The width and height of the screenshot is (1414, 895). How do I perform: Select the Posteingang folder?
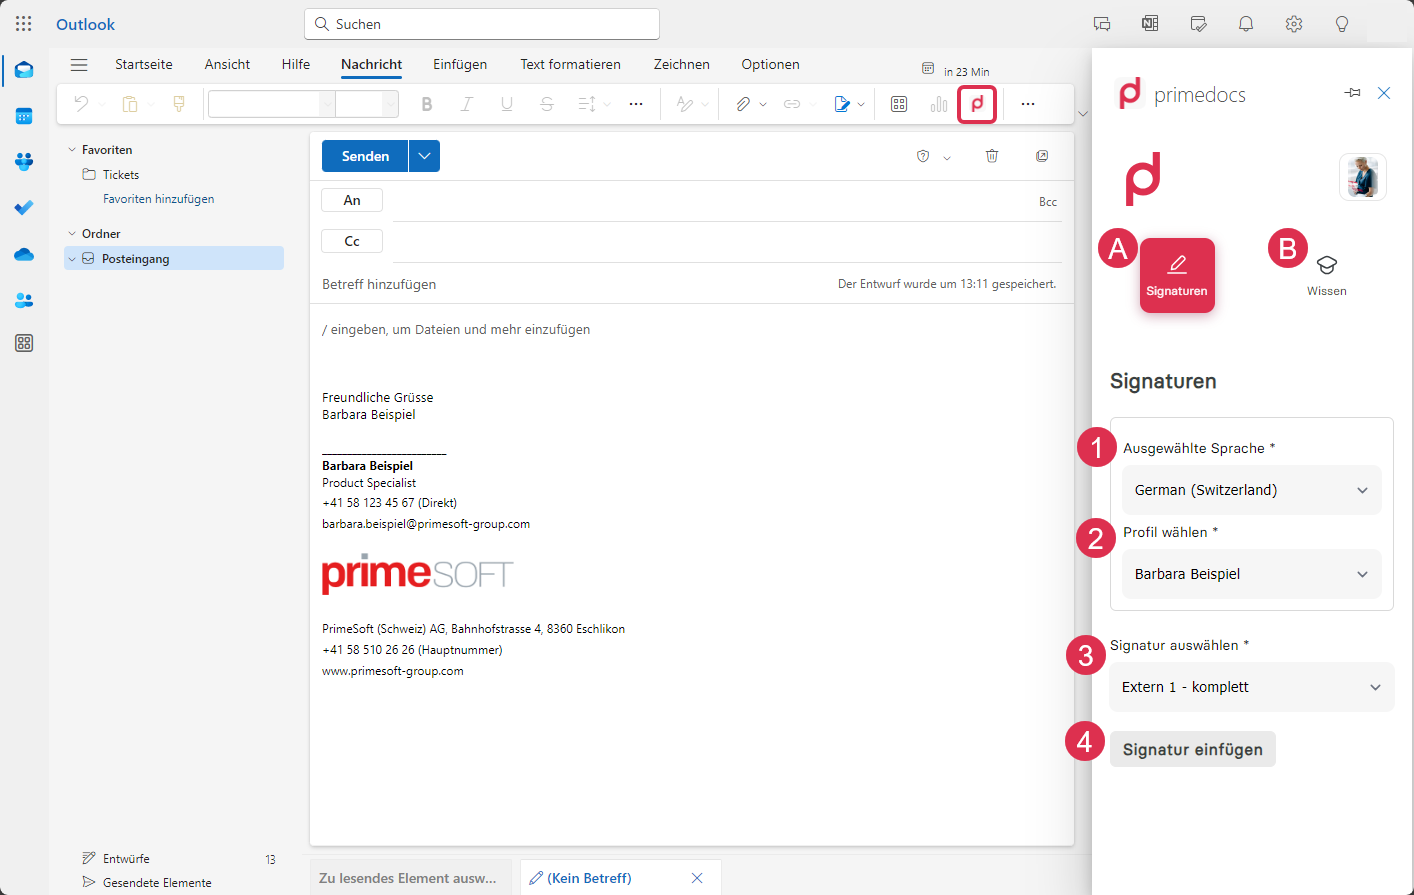(174, 259)
